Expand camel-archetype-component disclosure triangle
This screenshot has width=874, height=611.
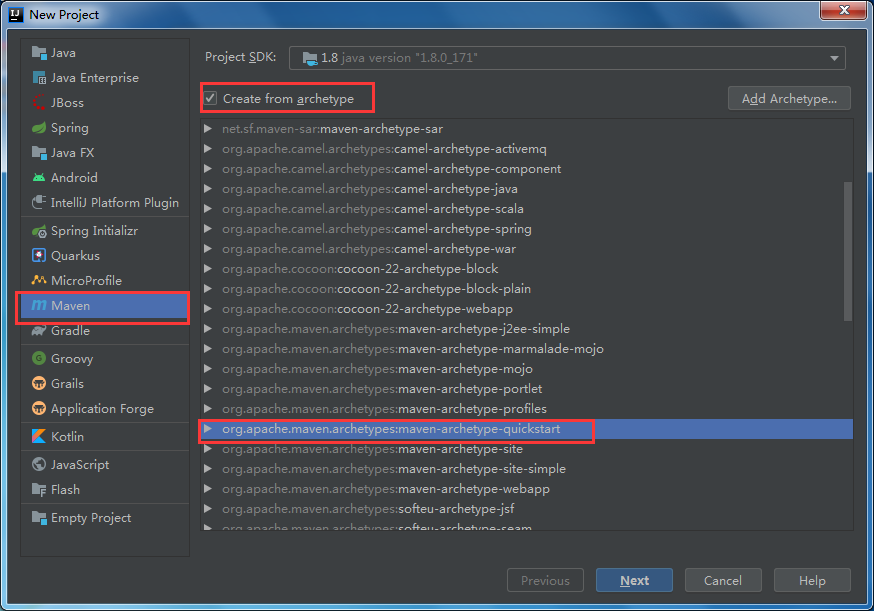[x=208, y=169]
